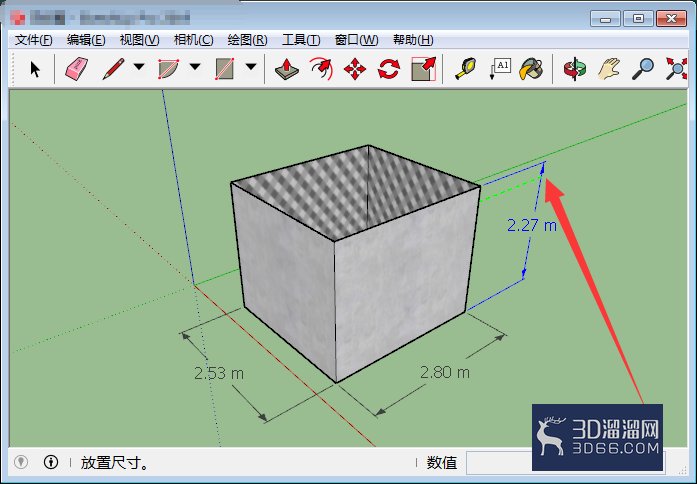Open the 视图(V) menu
This screenshot has height=484, width=697.
click(x=139, y=40)
